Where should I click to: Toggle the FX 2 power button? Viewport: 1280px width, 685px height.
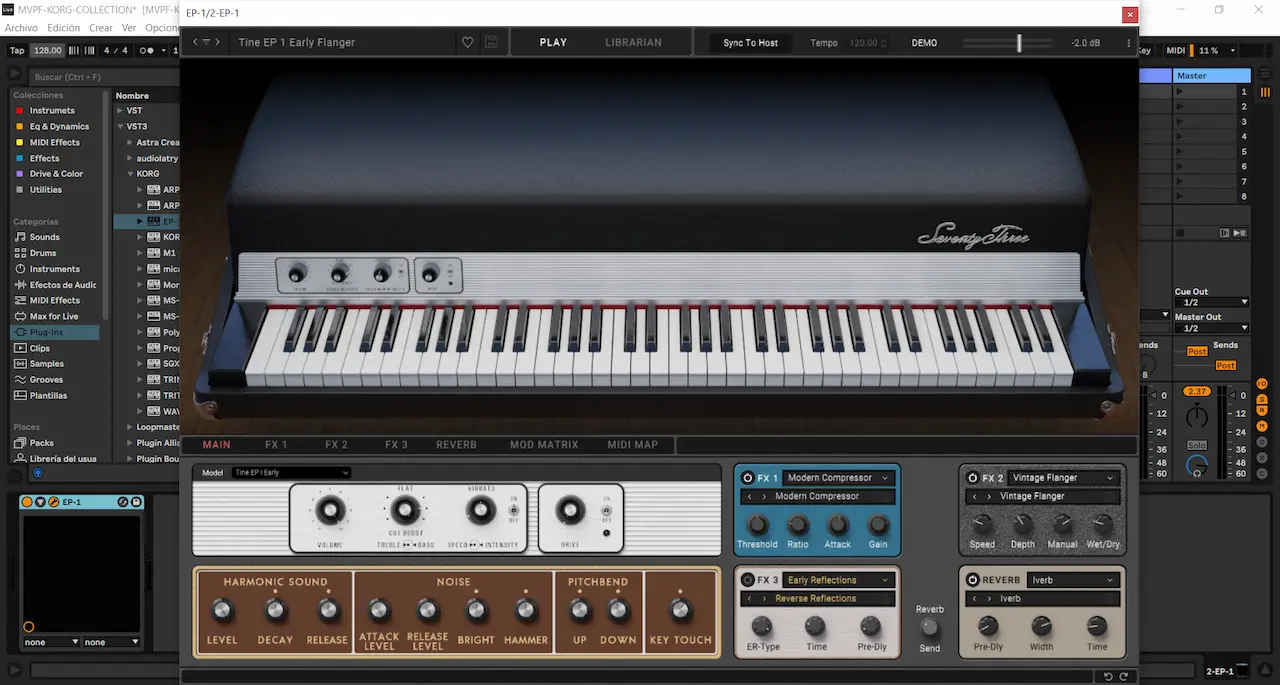pos(973,478)
